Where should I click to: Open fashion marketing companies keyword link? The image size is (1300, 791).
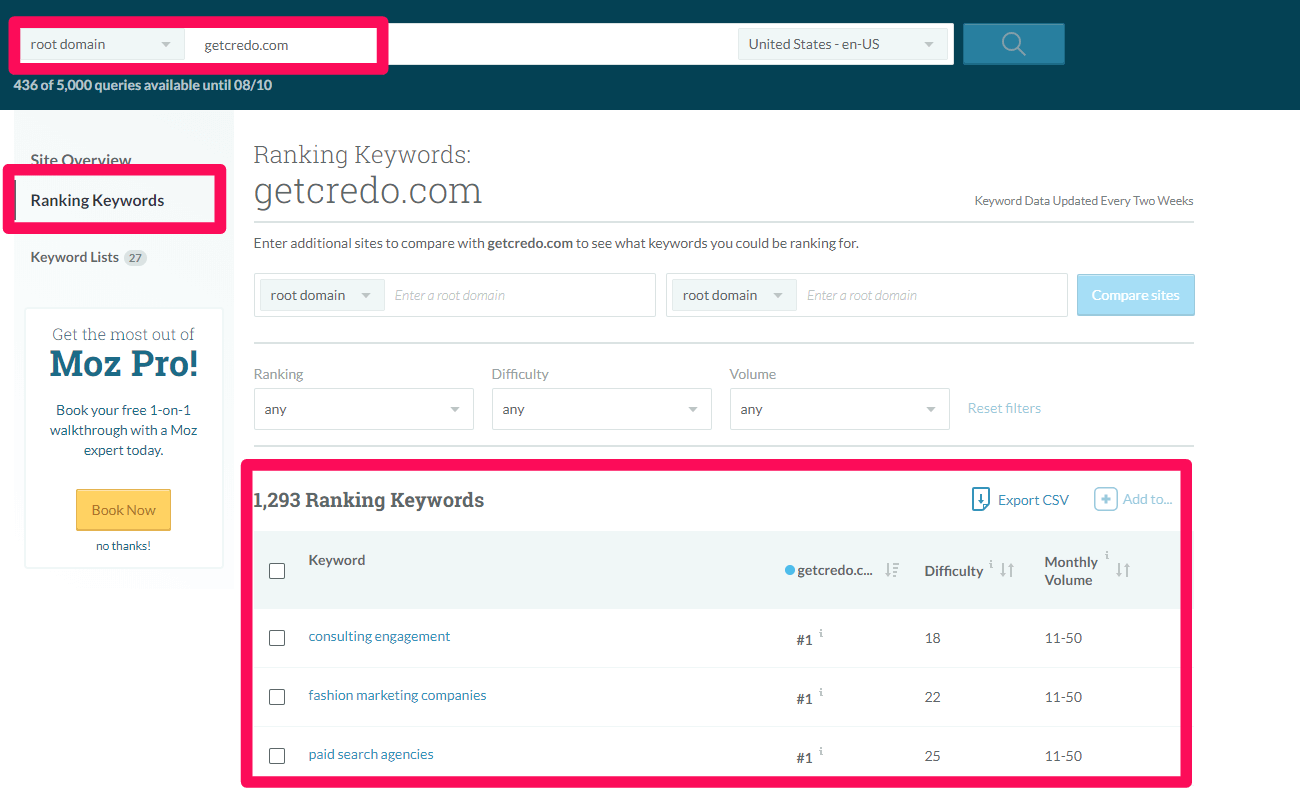click(x=397, y=695)
